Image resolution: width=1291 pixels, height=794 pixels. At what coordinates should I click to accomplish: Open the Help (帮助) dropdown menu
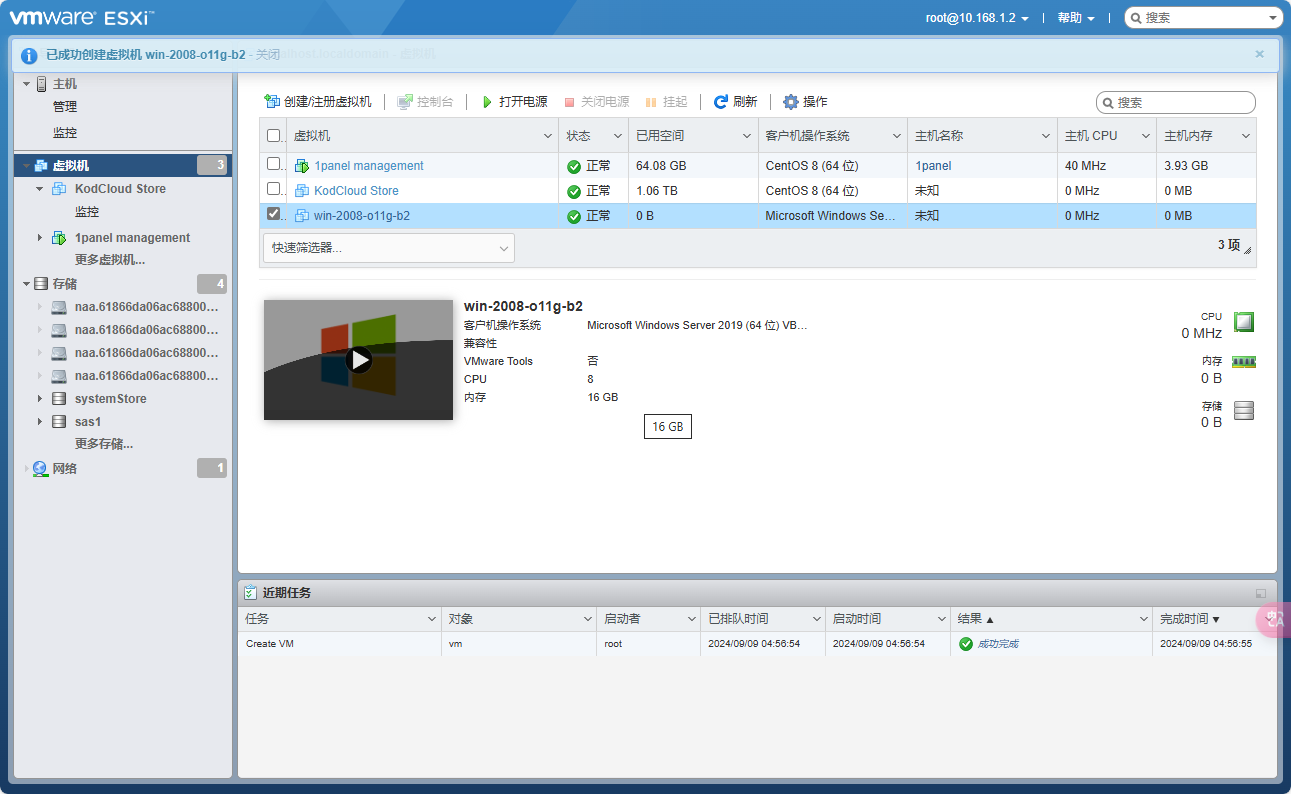(1076, 18)
